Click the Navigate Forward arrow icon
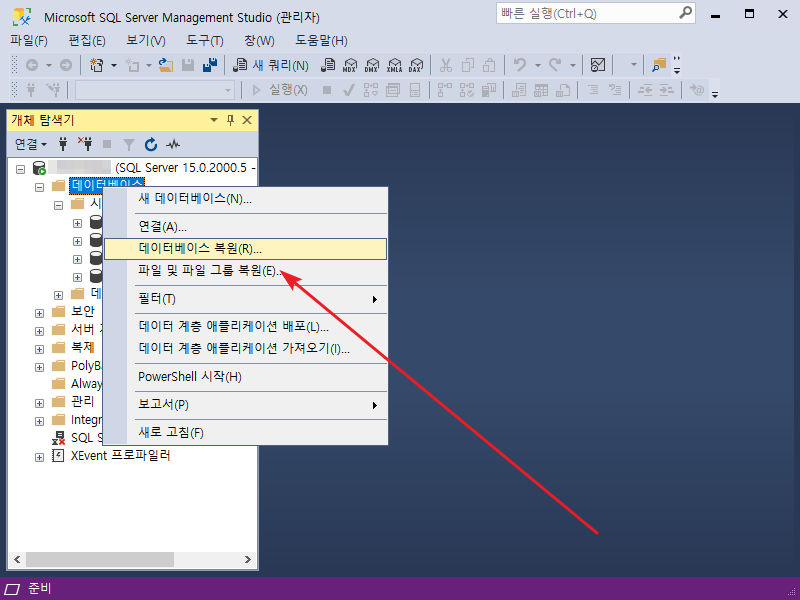This screenshot has height=600, width=800. (x=66, y=65)
